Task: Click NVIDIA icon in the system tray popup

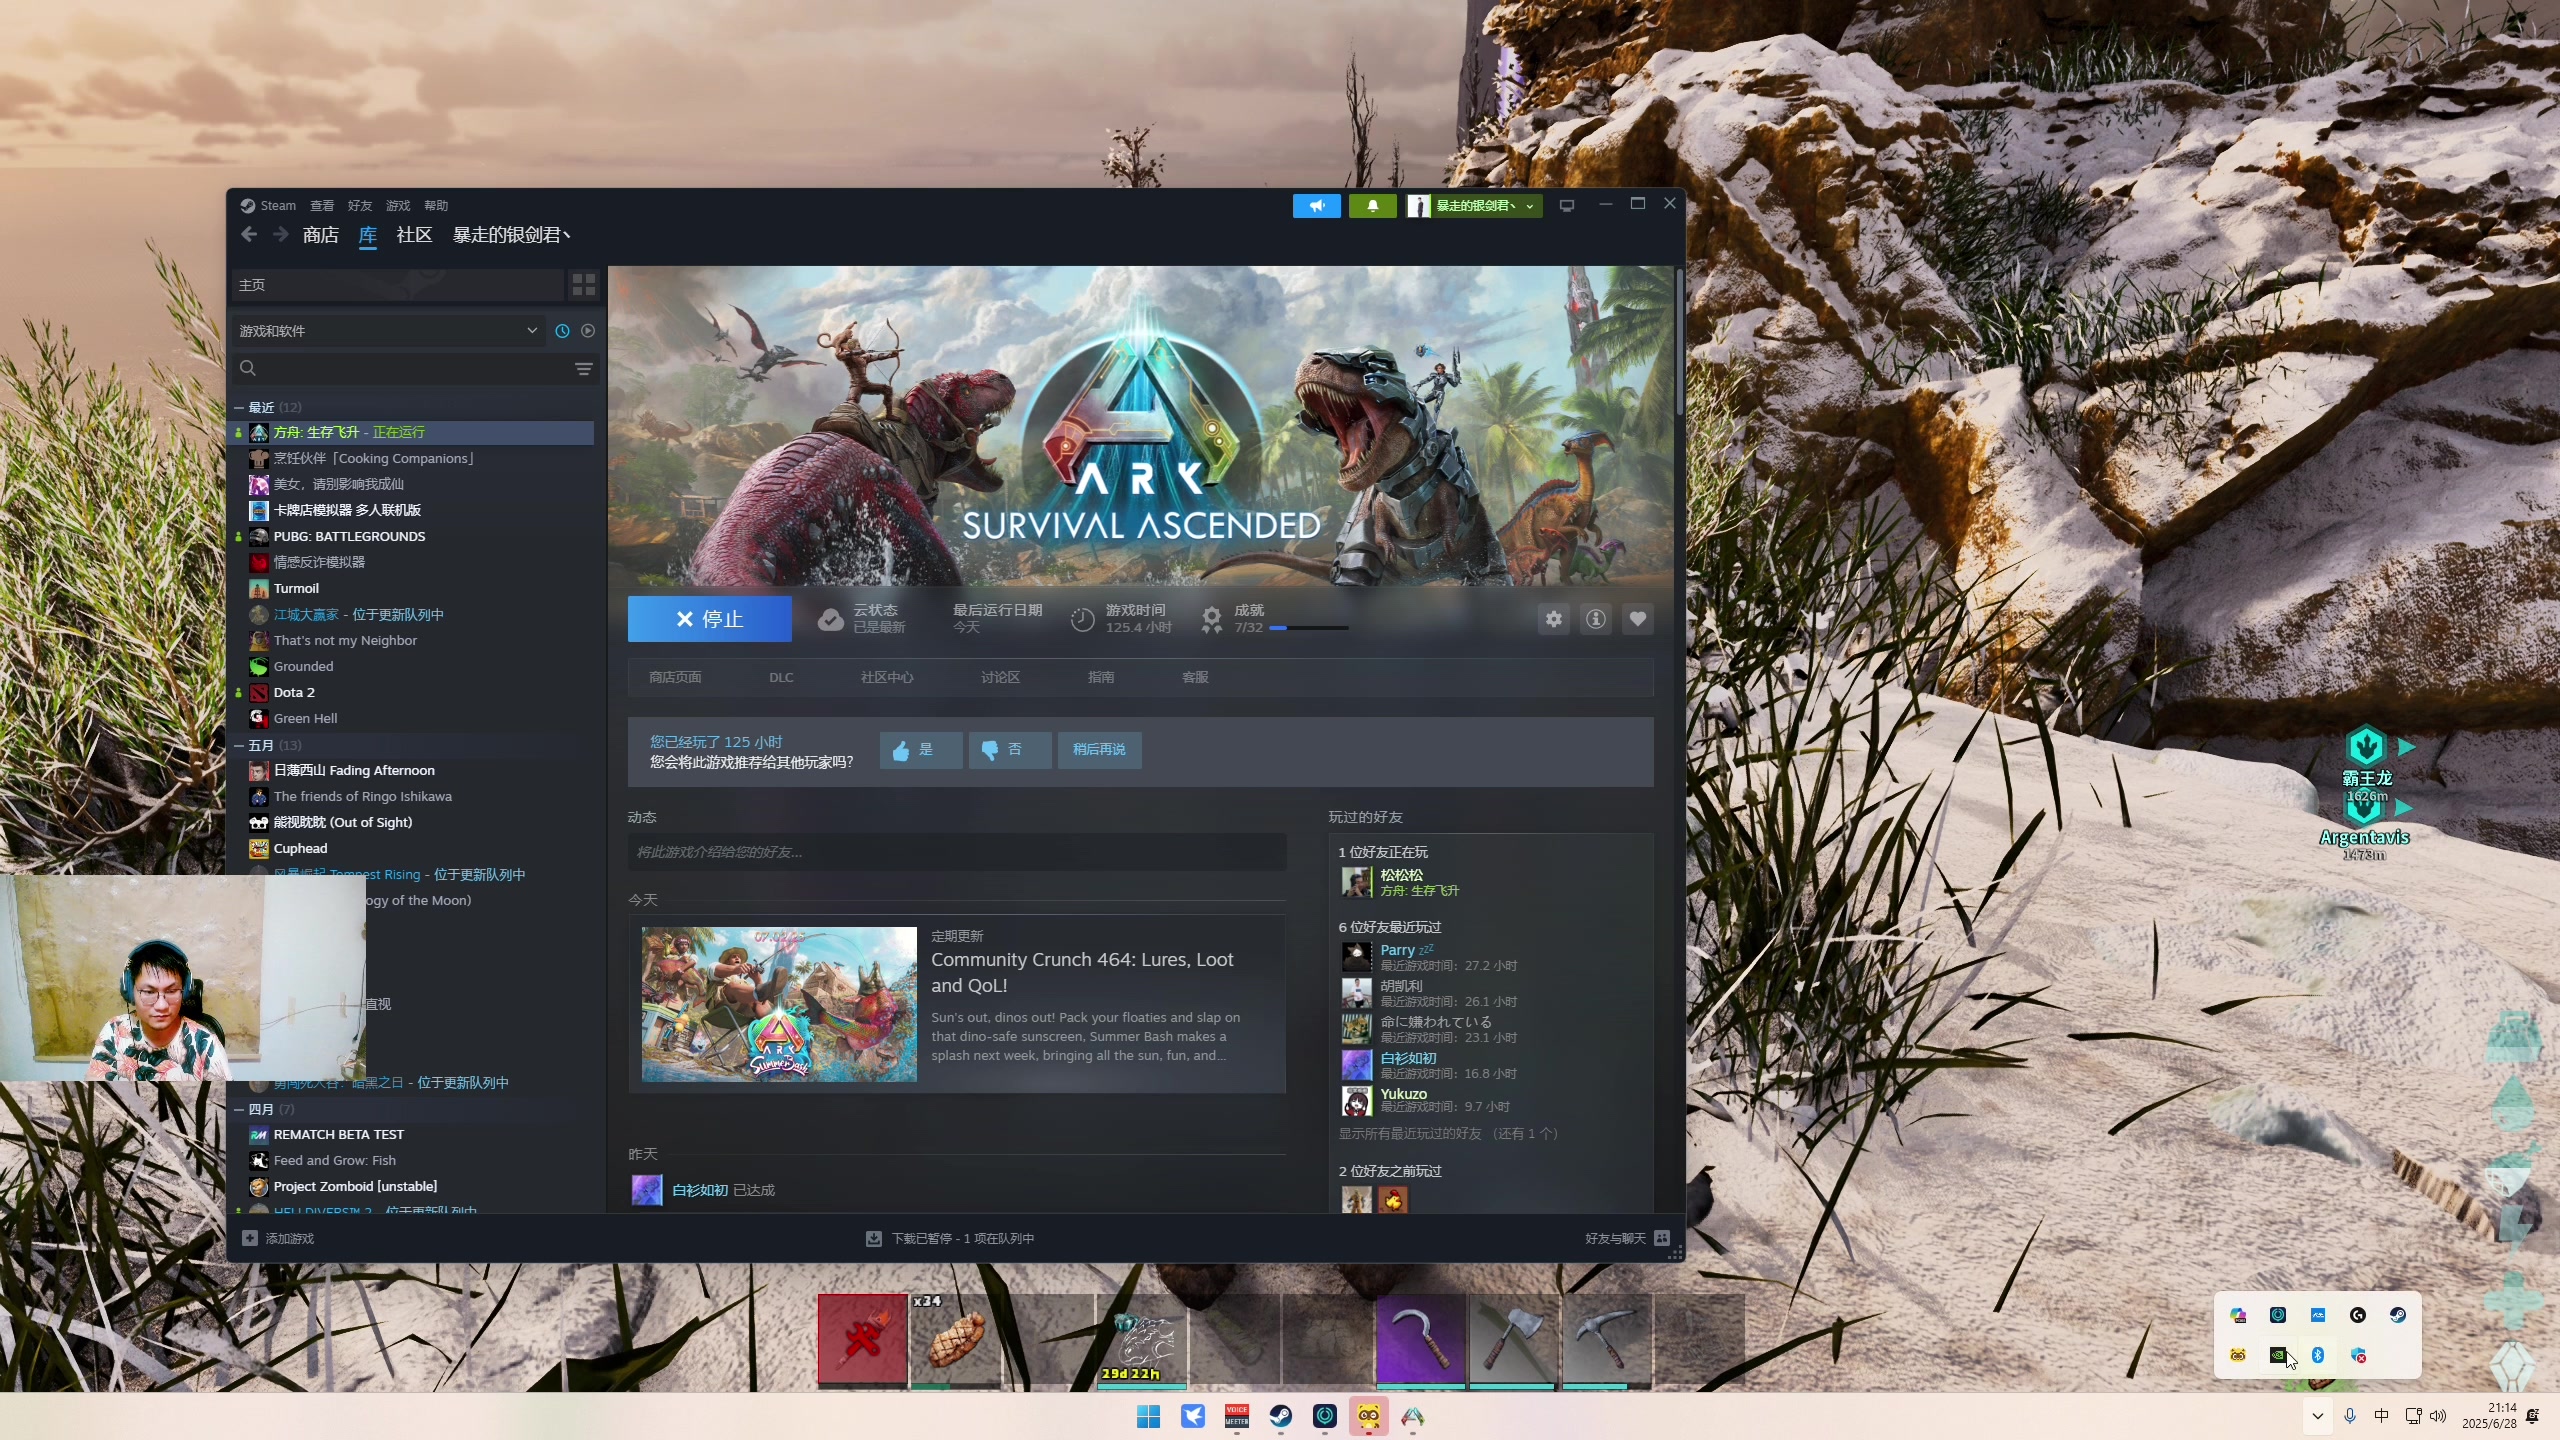Action: [2278, 1355]
